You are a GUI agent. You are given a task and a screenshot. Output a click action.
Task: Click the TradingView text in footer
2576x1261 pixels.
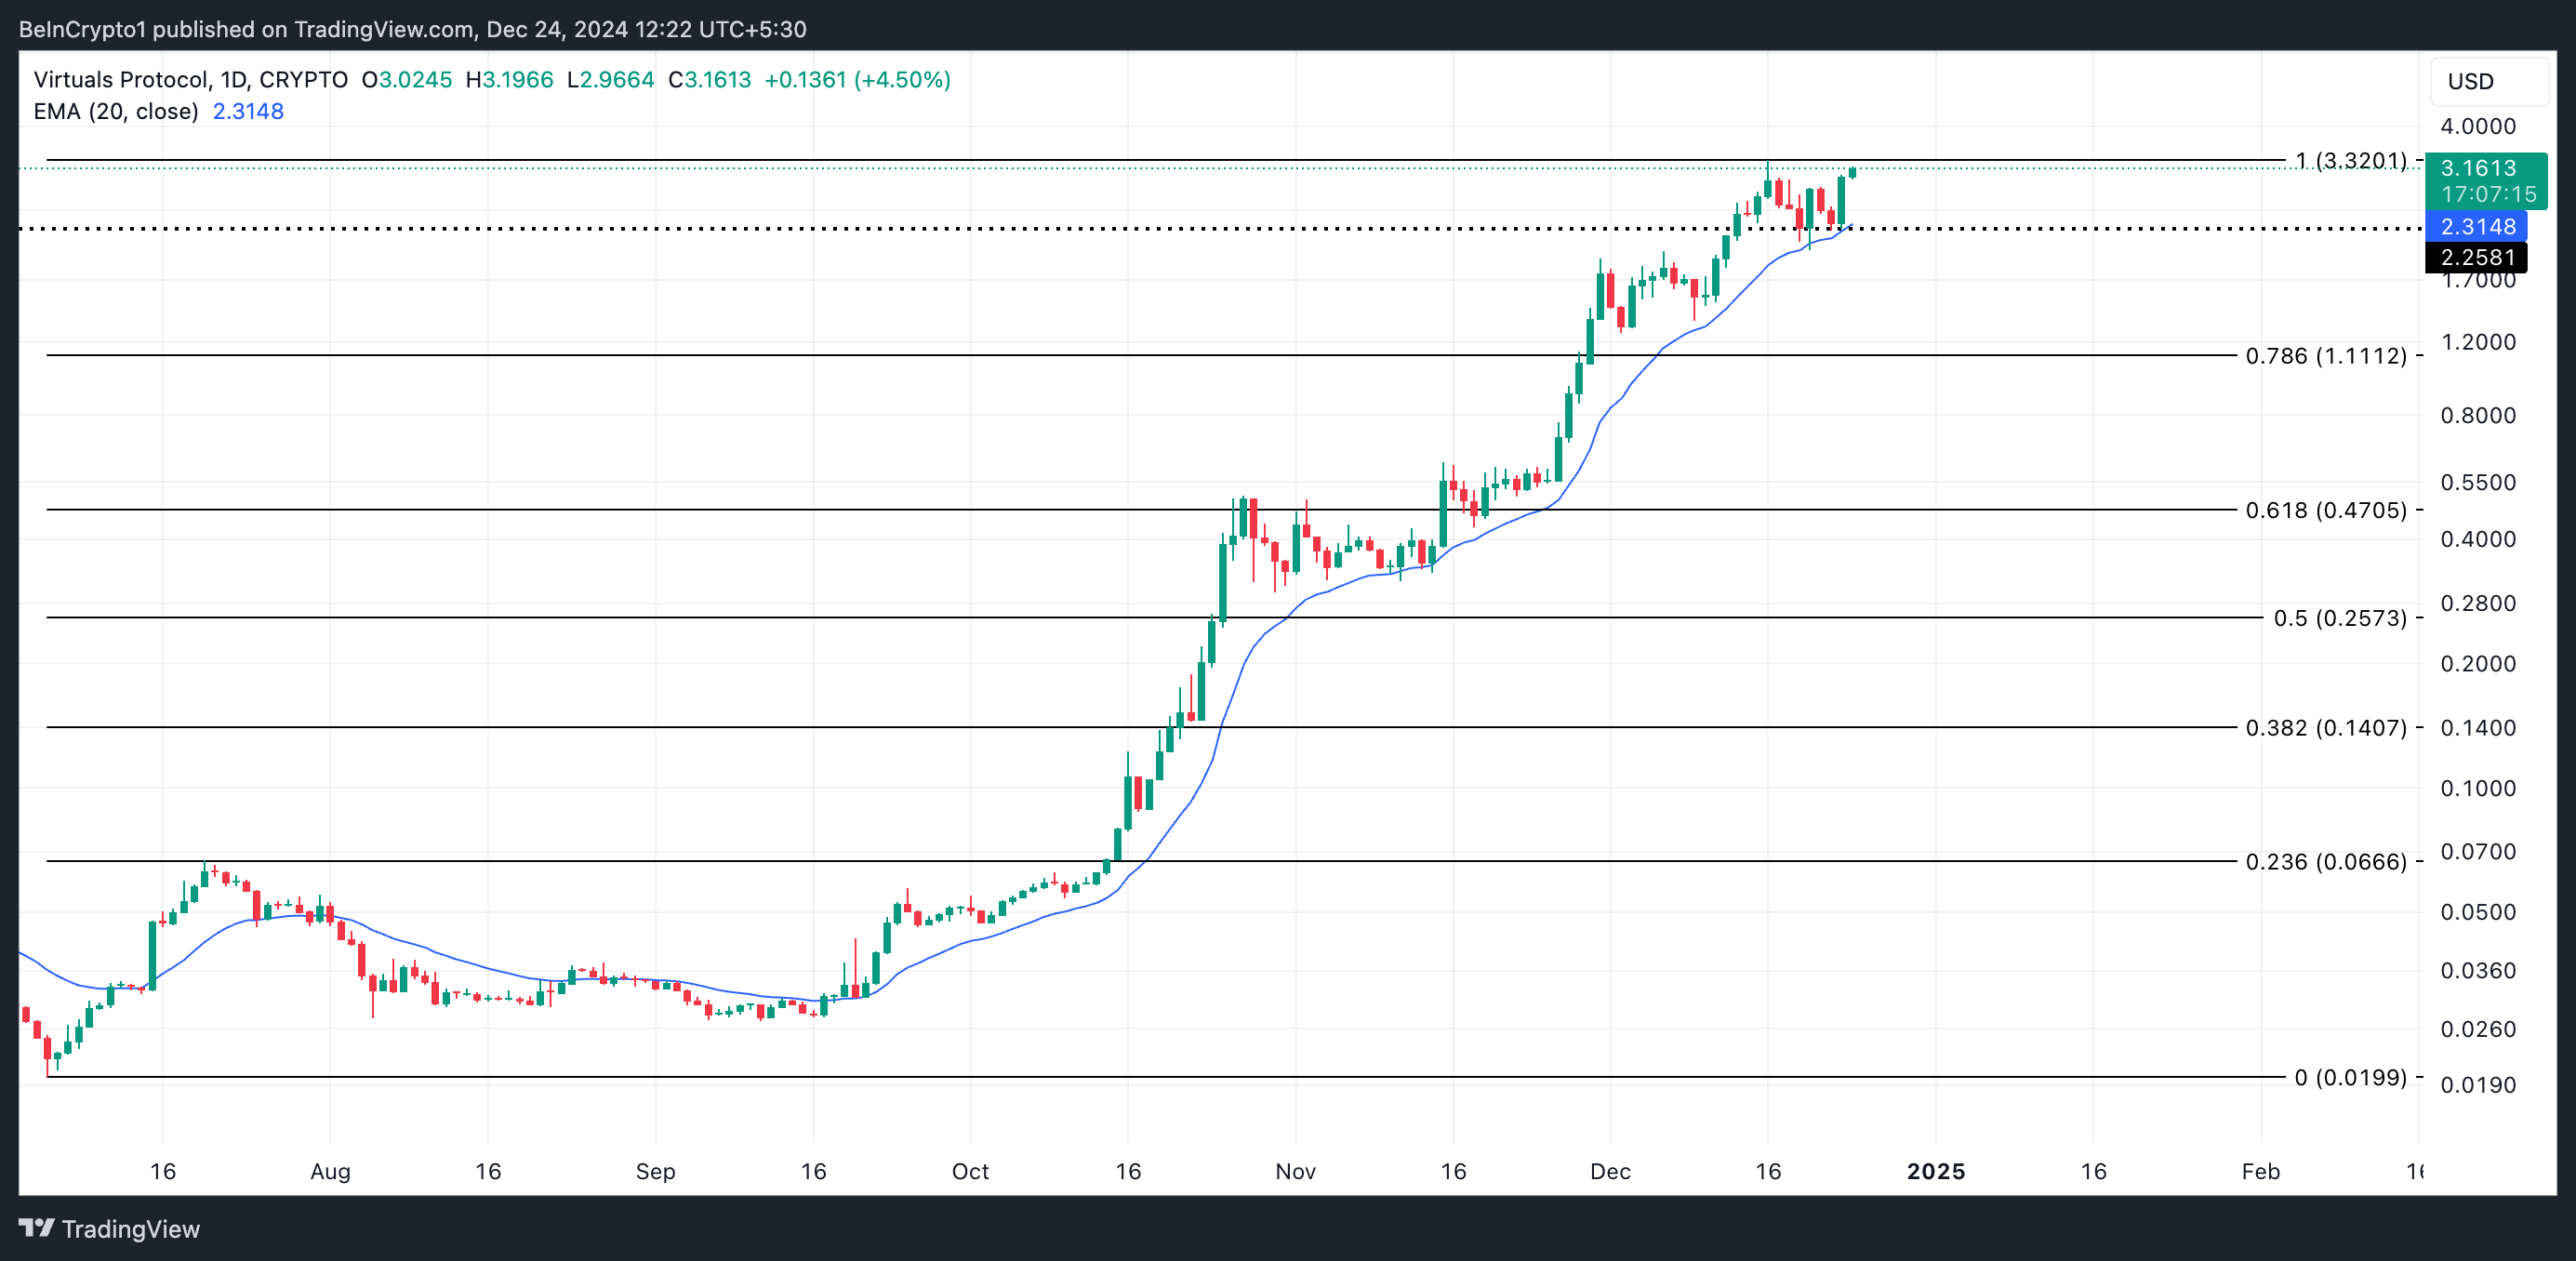[x=130, y=1229]
